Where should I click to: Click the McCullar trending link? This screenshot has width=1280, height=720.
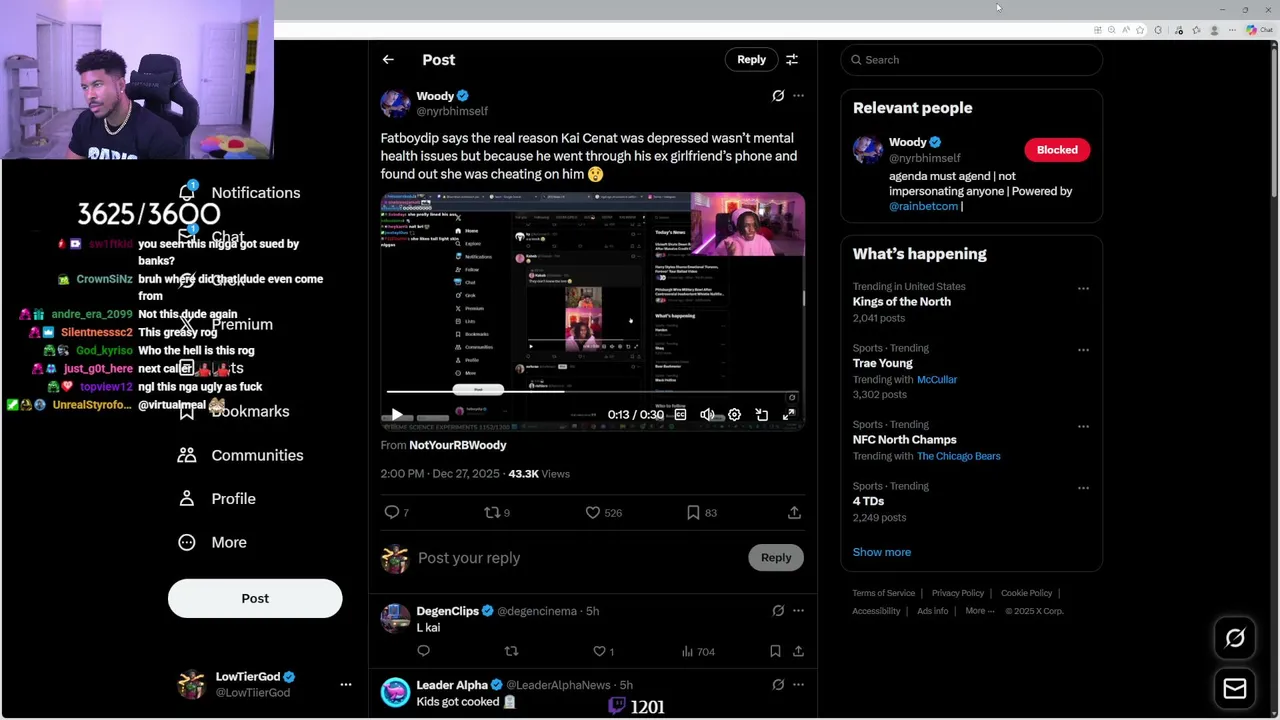coord(937,380)
